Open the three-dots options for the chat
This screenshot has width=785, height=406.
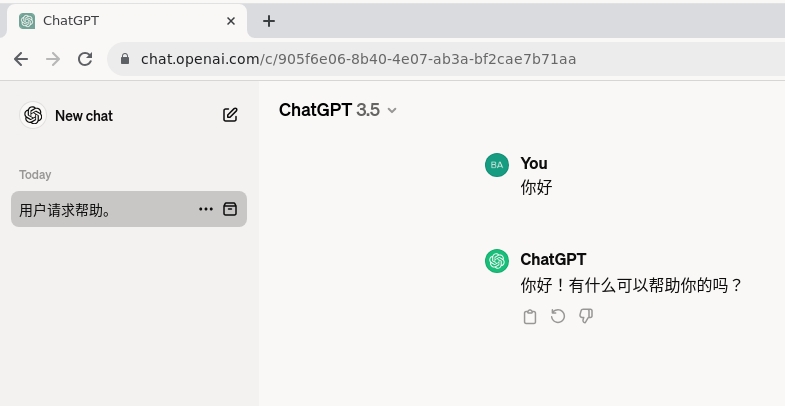[206, 209]
